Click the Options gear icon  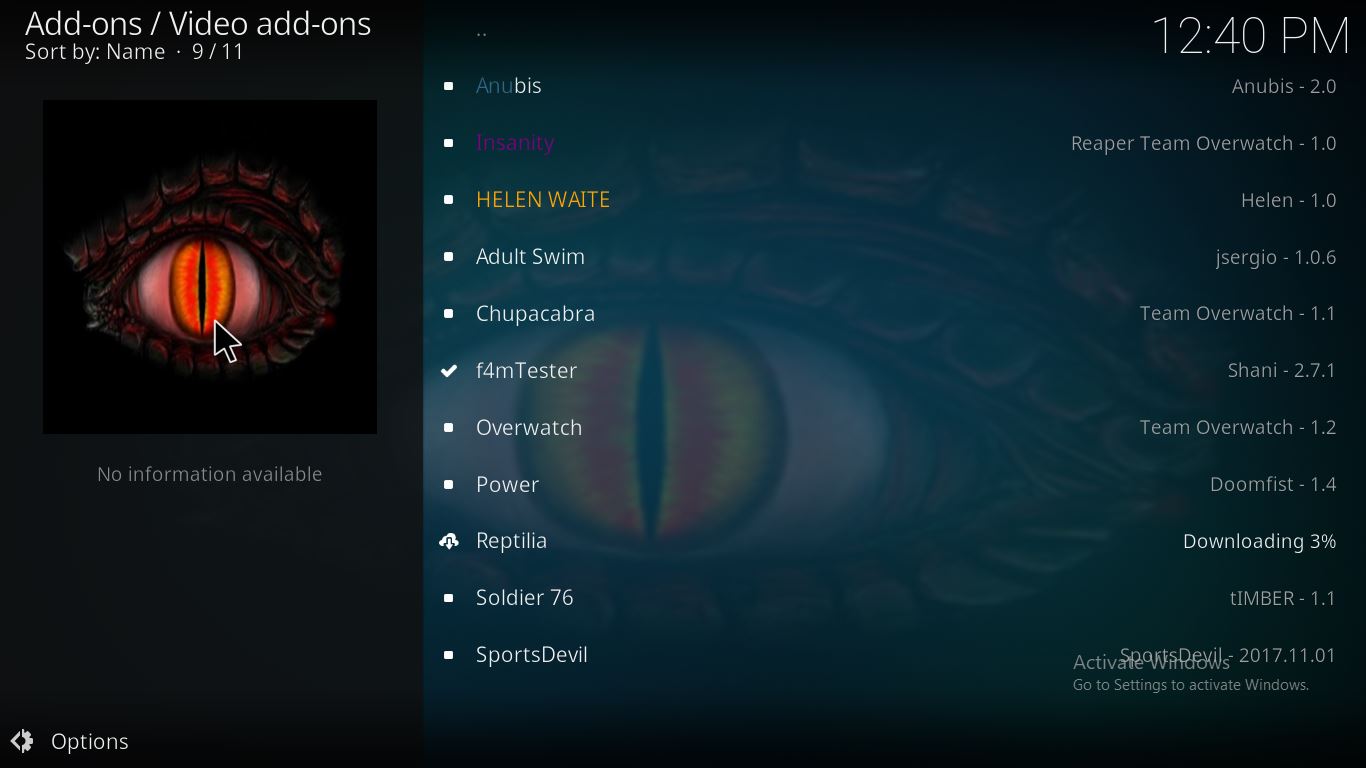(x=22, y=741)
